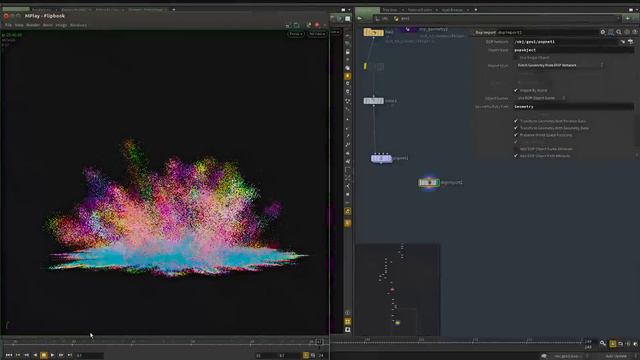Open the View menu in MPlay
640x360 pixels.
tap(19, 25)
